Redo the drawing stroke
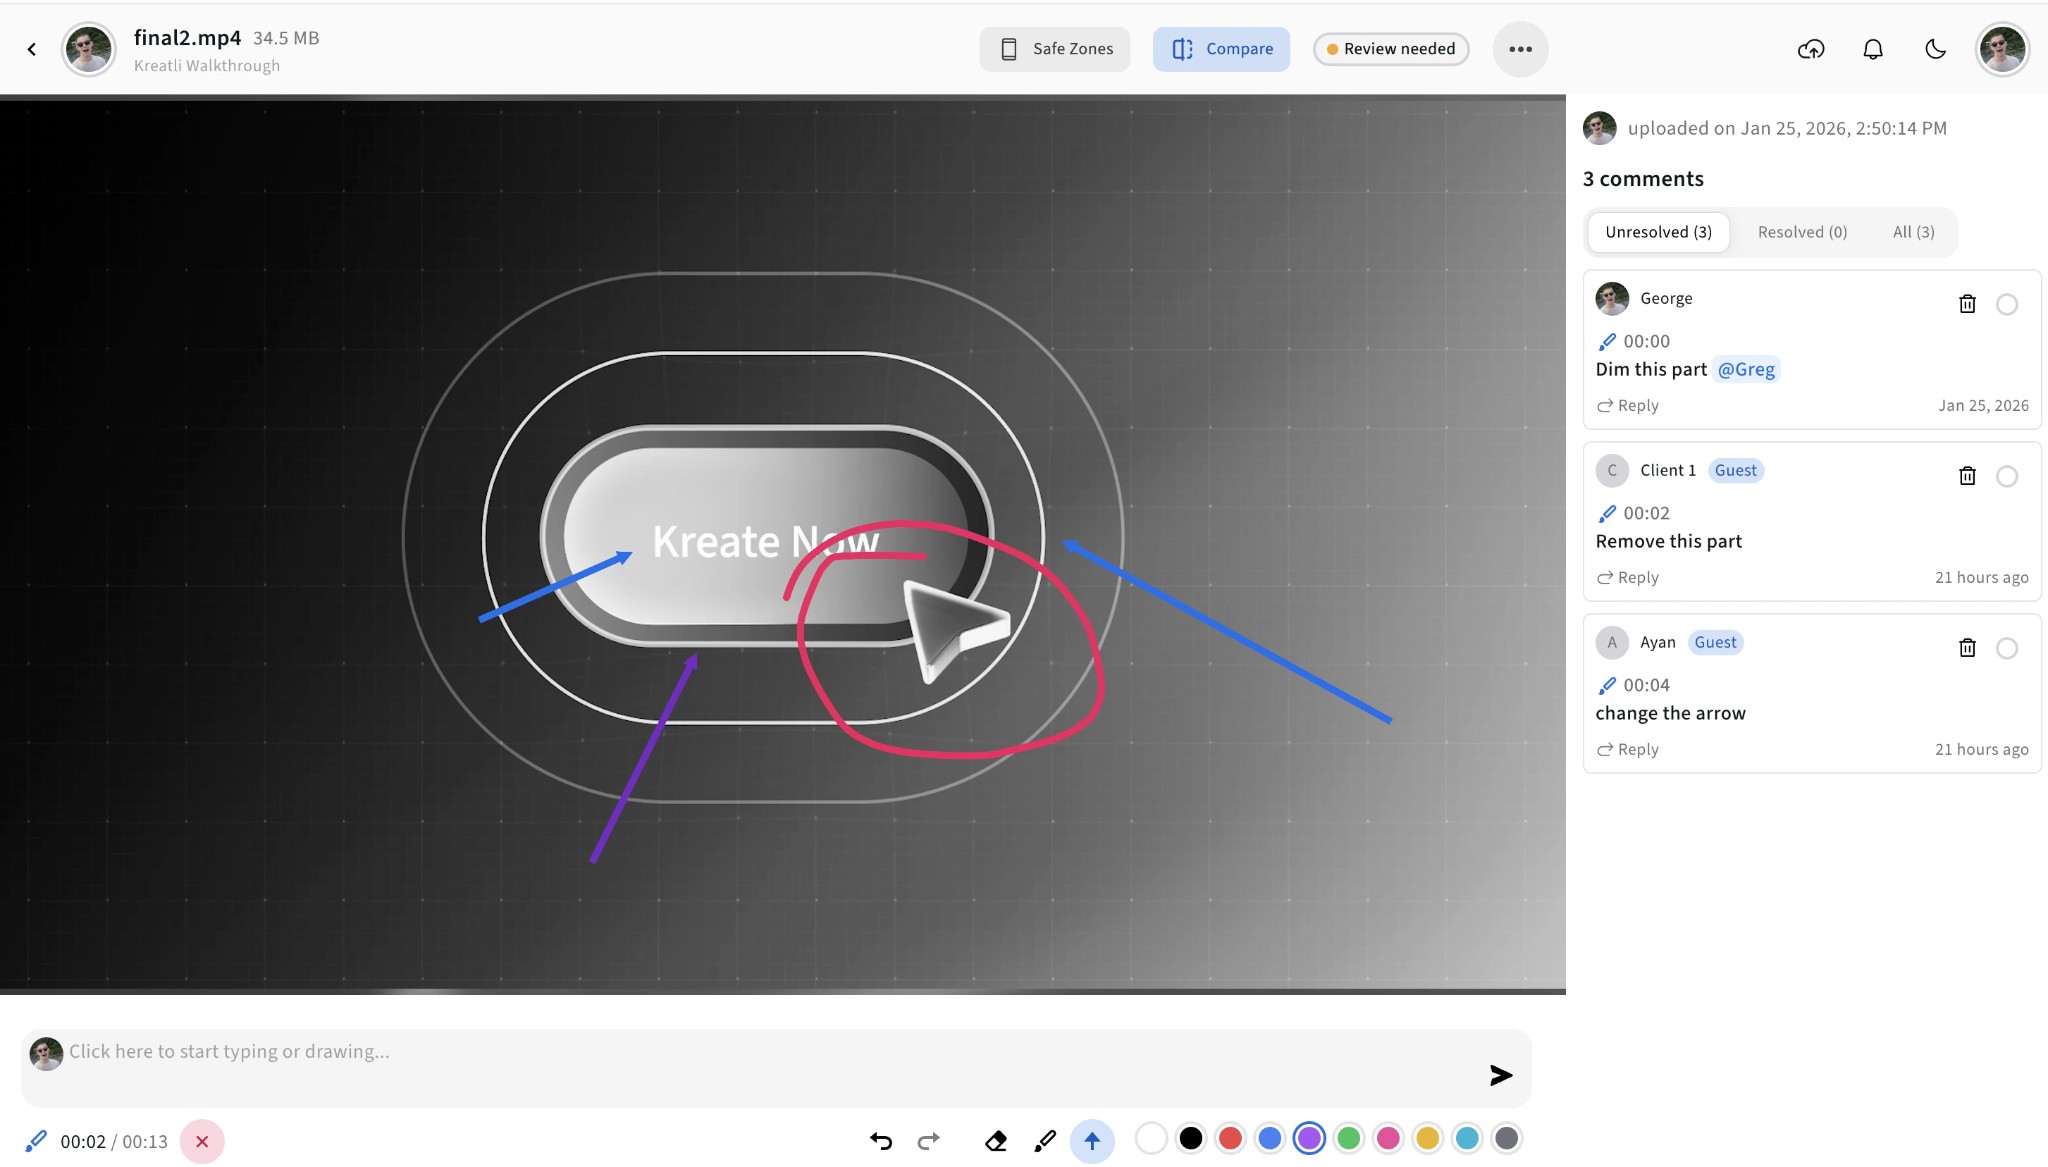2048x1167 pixels. 927,1140
